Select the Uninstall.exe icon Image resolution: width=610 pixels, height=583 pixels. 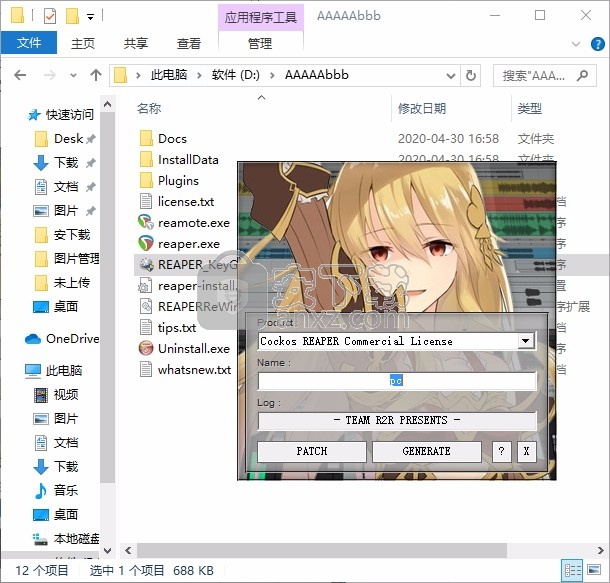point(146,348)
